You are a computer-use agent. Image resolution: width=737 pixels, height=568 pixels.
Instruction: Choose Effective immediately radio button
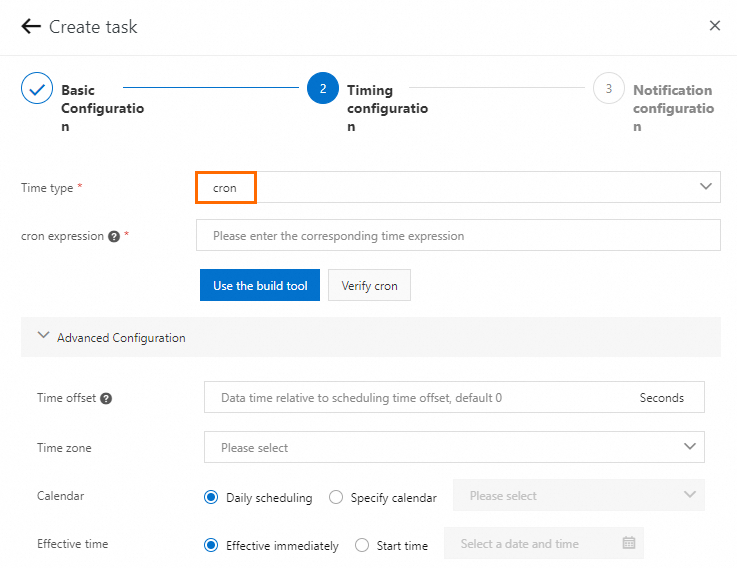pyautogui.click(x=211, y=545)
